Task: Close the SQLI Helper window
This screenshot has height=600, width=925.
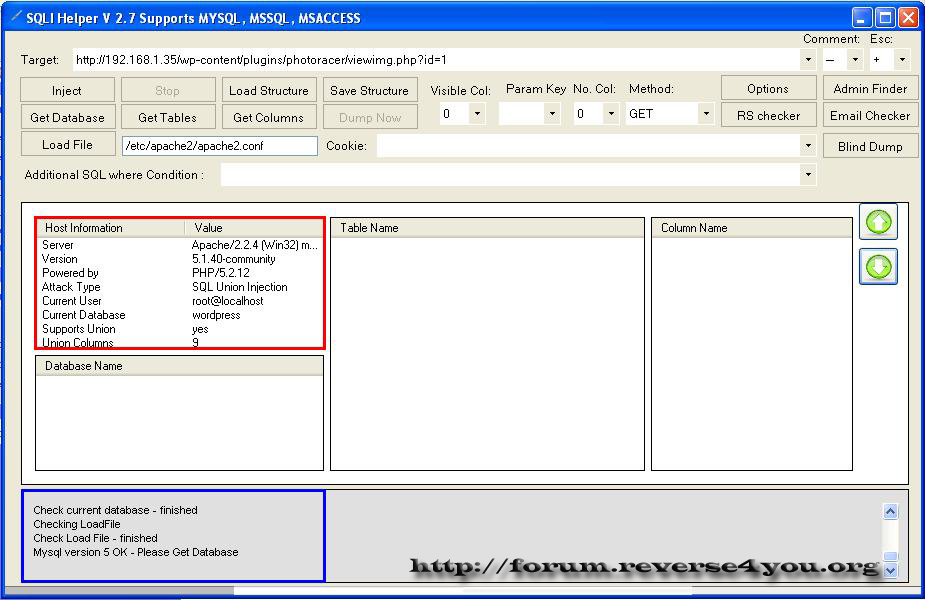Action: pos(907,18)
